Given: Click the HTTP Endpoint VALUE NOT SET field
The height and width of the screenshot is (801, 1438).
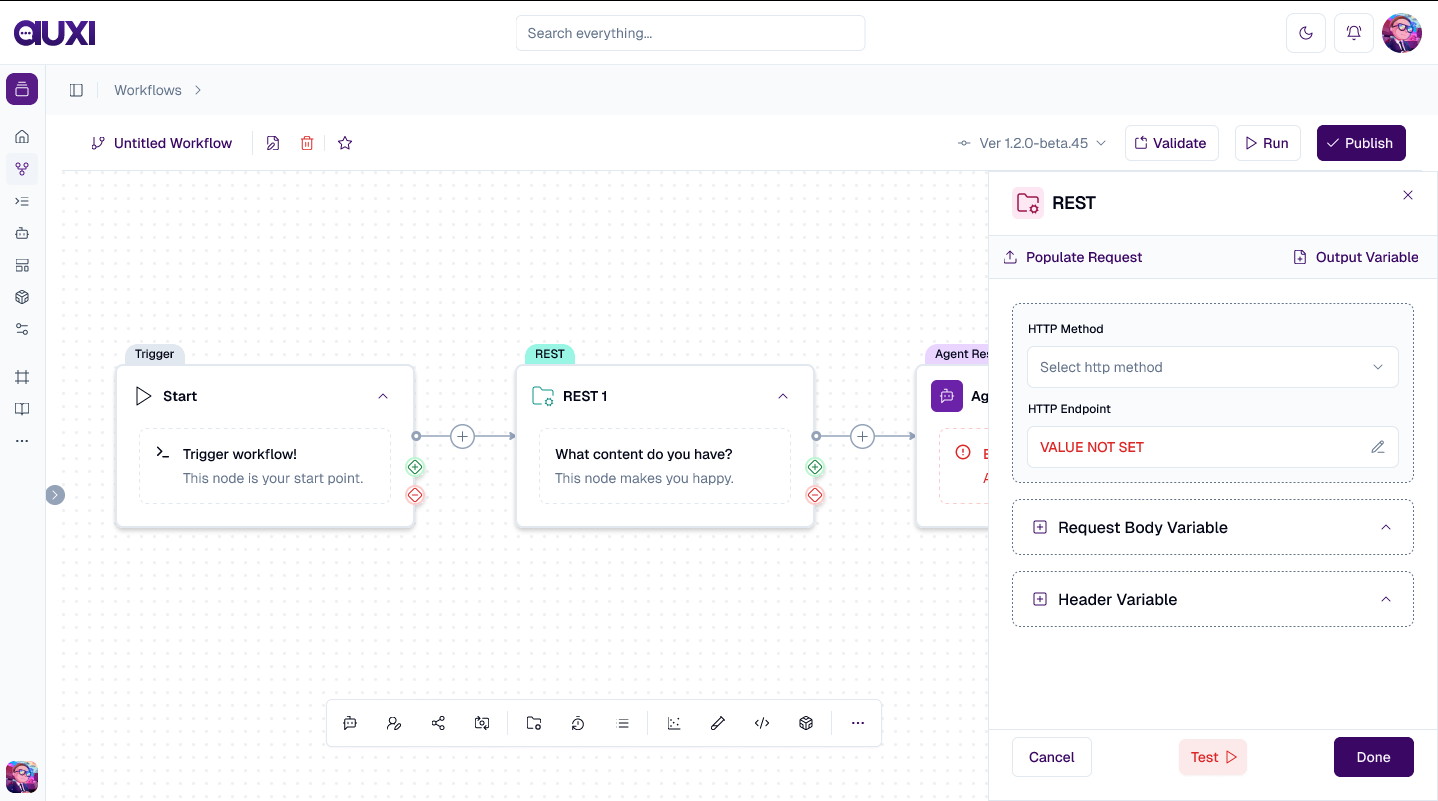Looking at the screenshot, I should click(1212, 447).
